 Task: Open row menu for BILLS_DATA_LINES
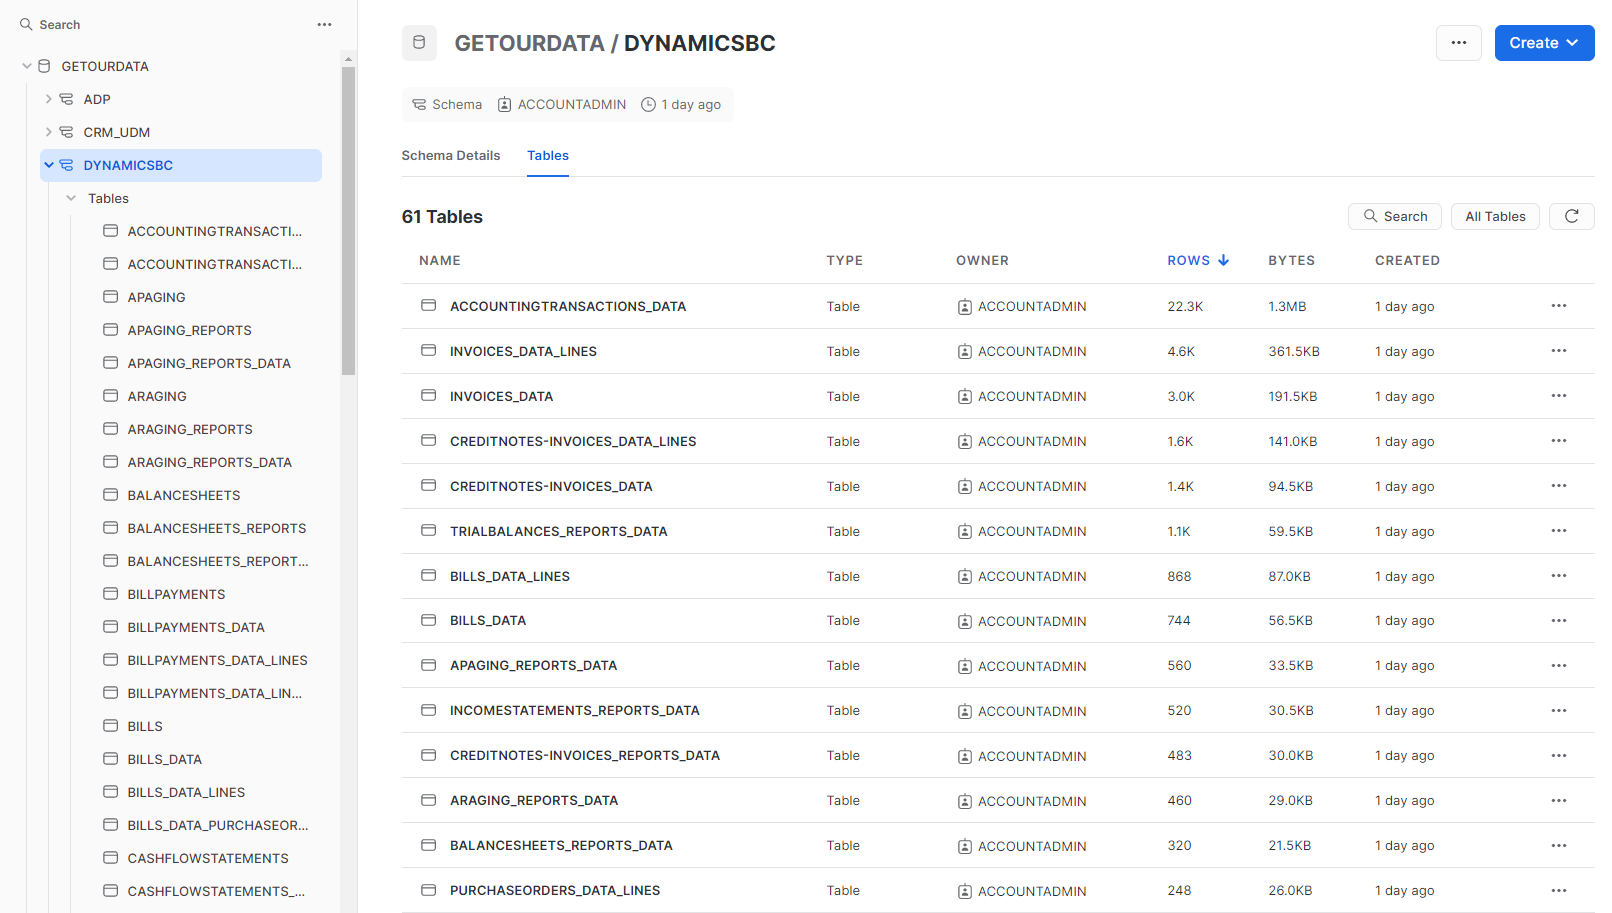click(1559, 576)
